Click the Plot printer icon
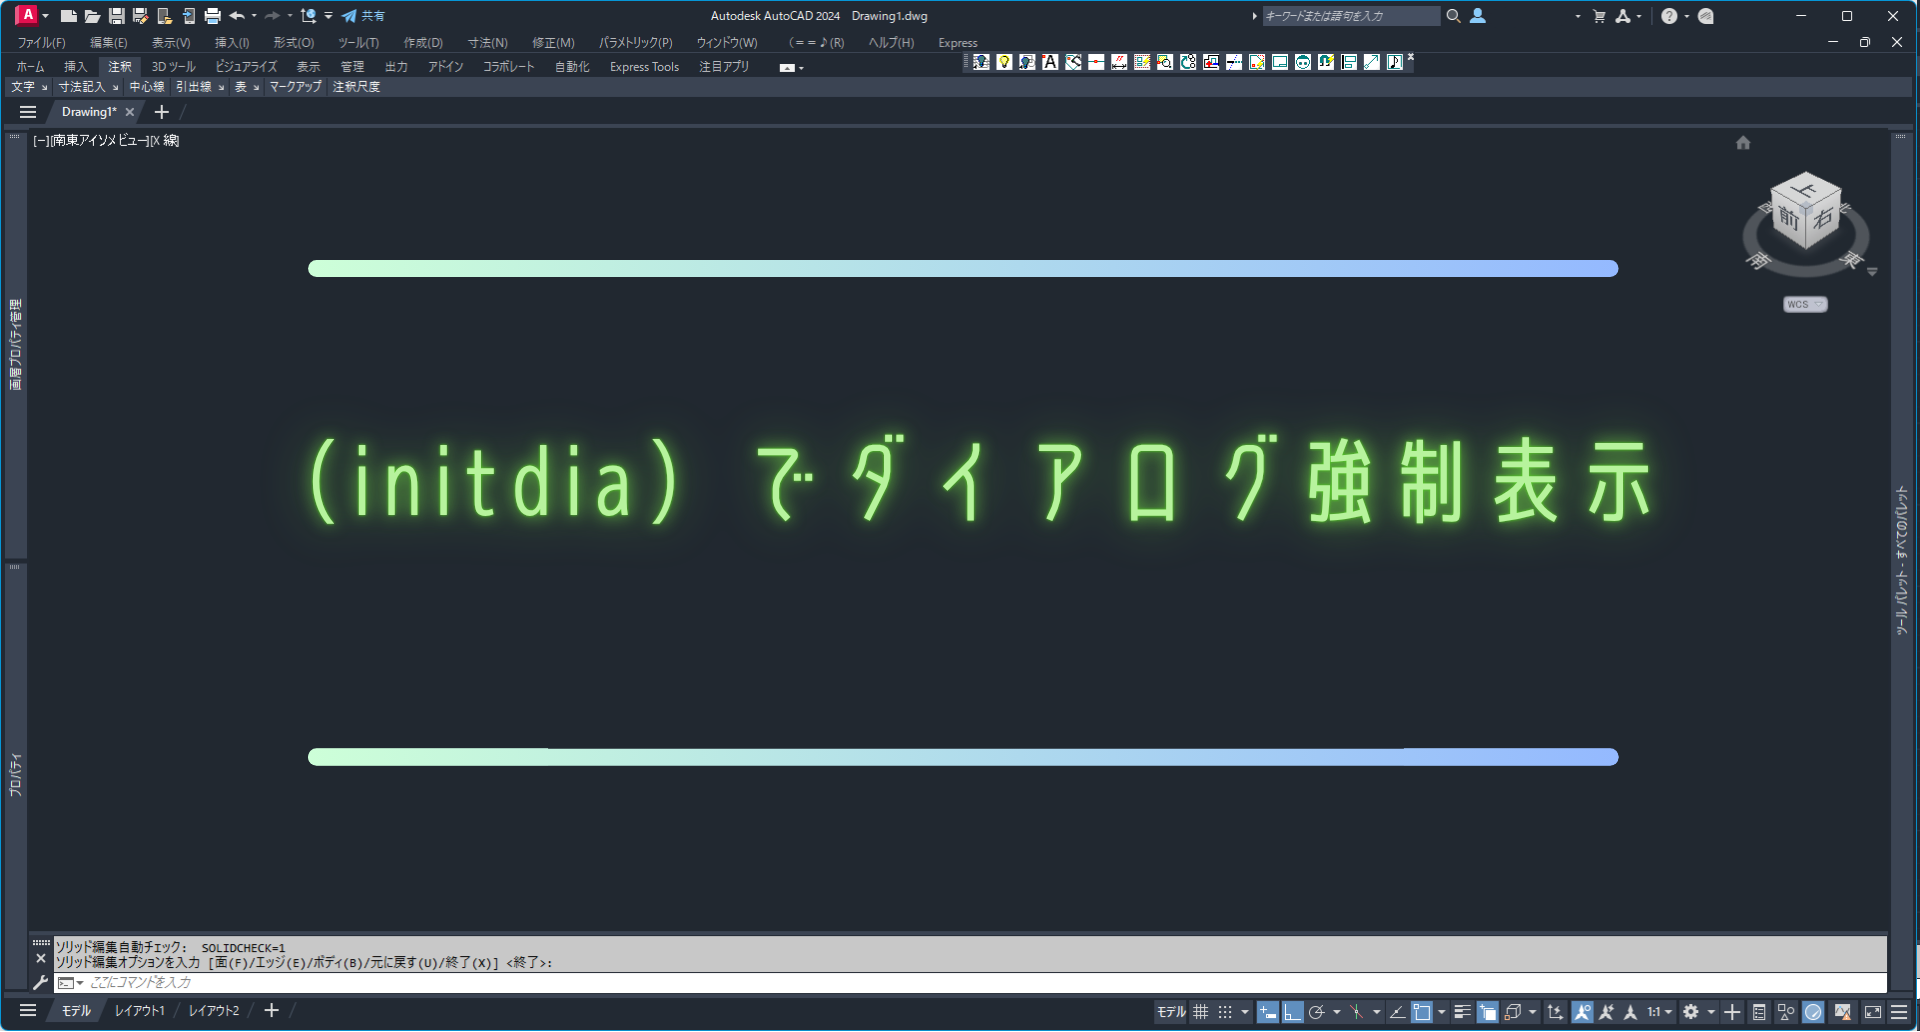 (212, 16)
